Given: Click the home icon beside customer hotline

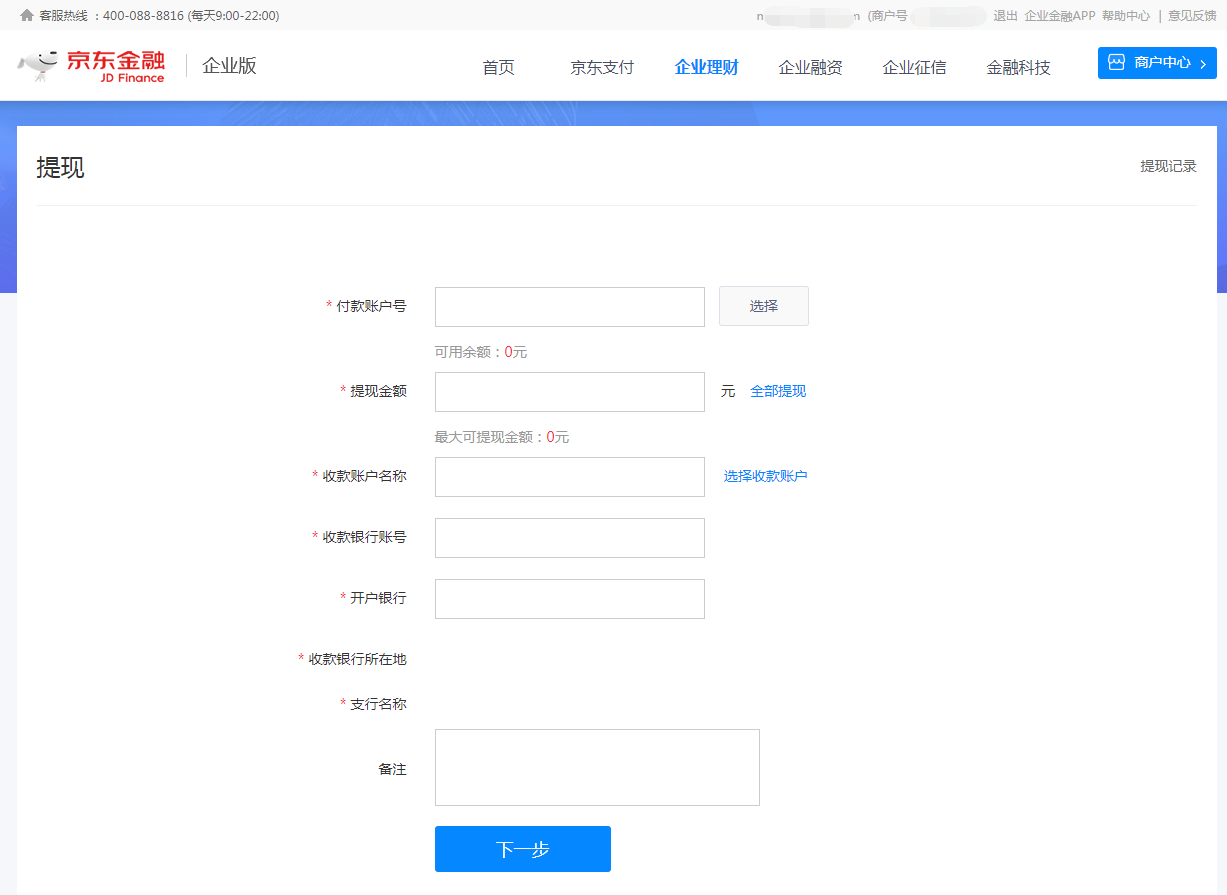Looking at the screenshot, I should tap(27, 16).
